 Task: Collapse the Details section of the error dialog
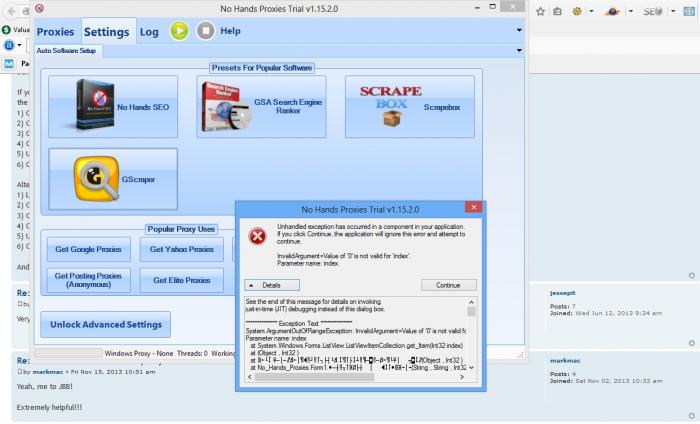(272, 285)
